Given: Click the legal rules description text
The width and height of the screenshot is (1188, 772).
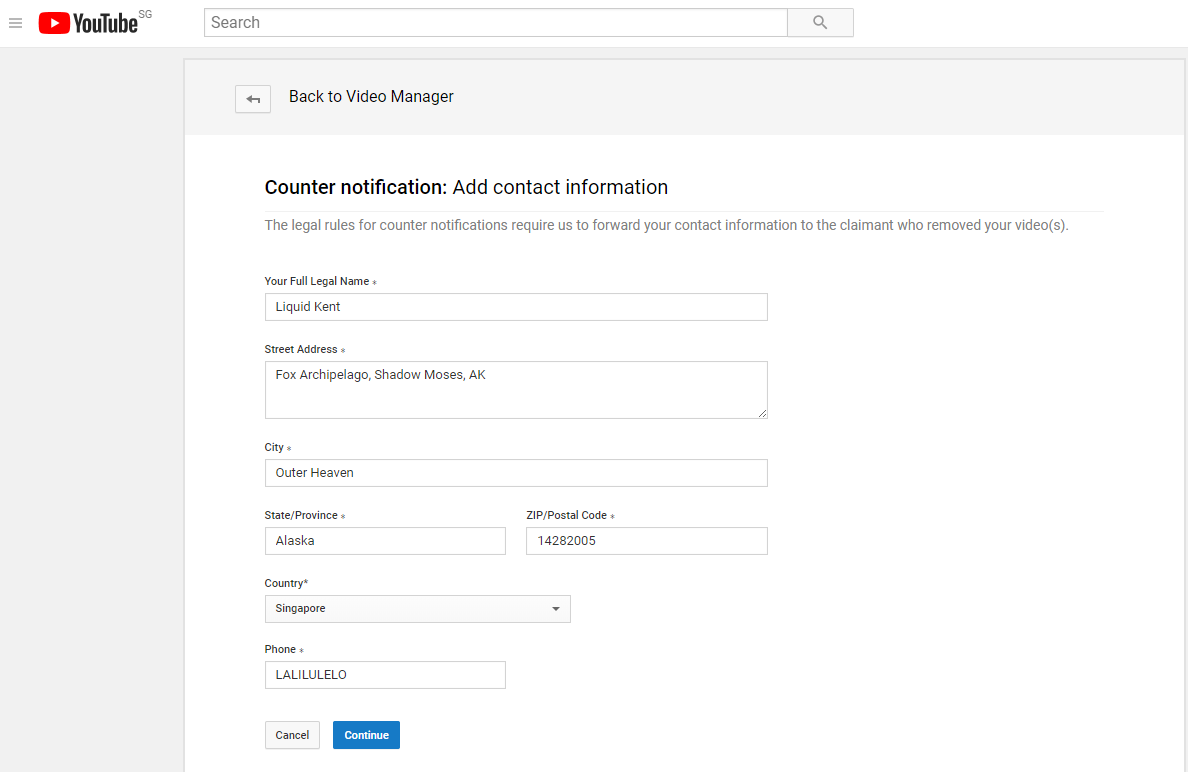Looking at the screenshot, I should pyautogui.click(x=667, y=225).
